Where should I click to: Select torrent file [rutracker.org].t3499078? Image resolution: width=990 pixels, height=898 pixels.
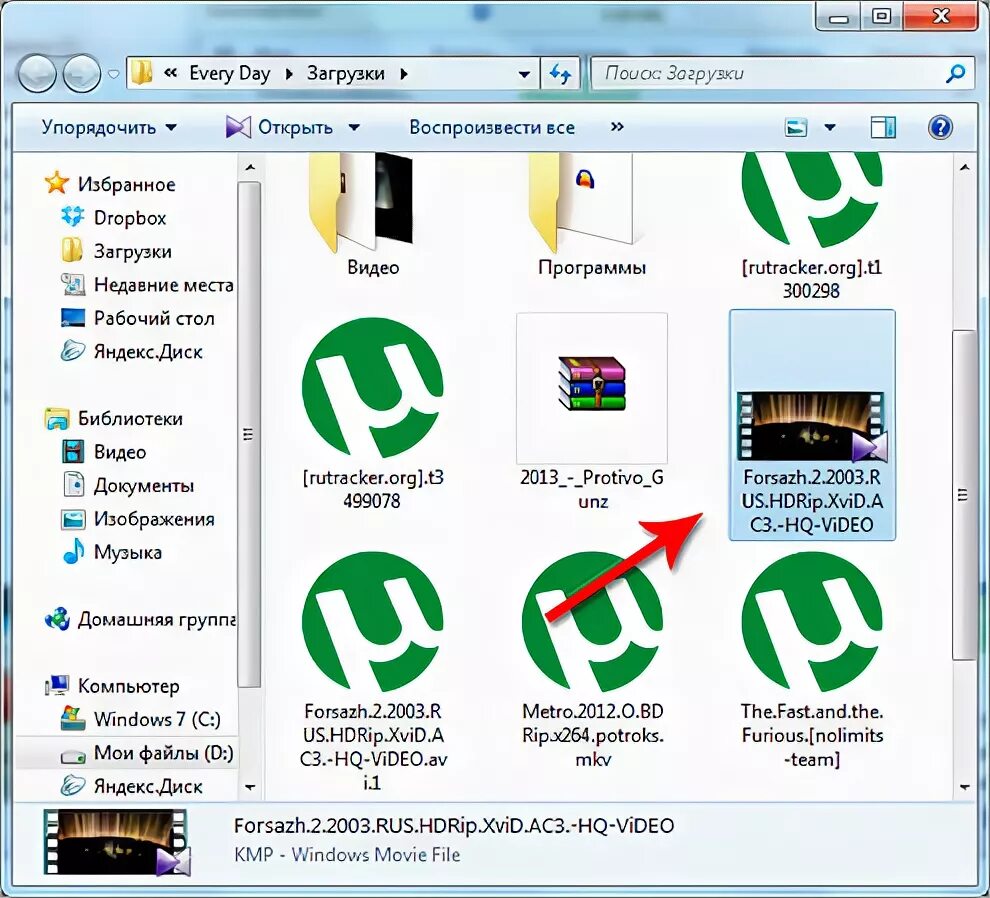(373, 414)
